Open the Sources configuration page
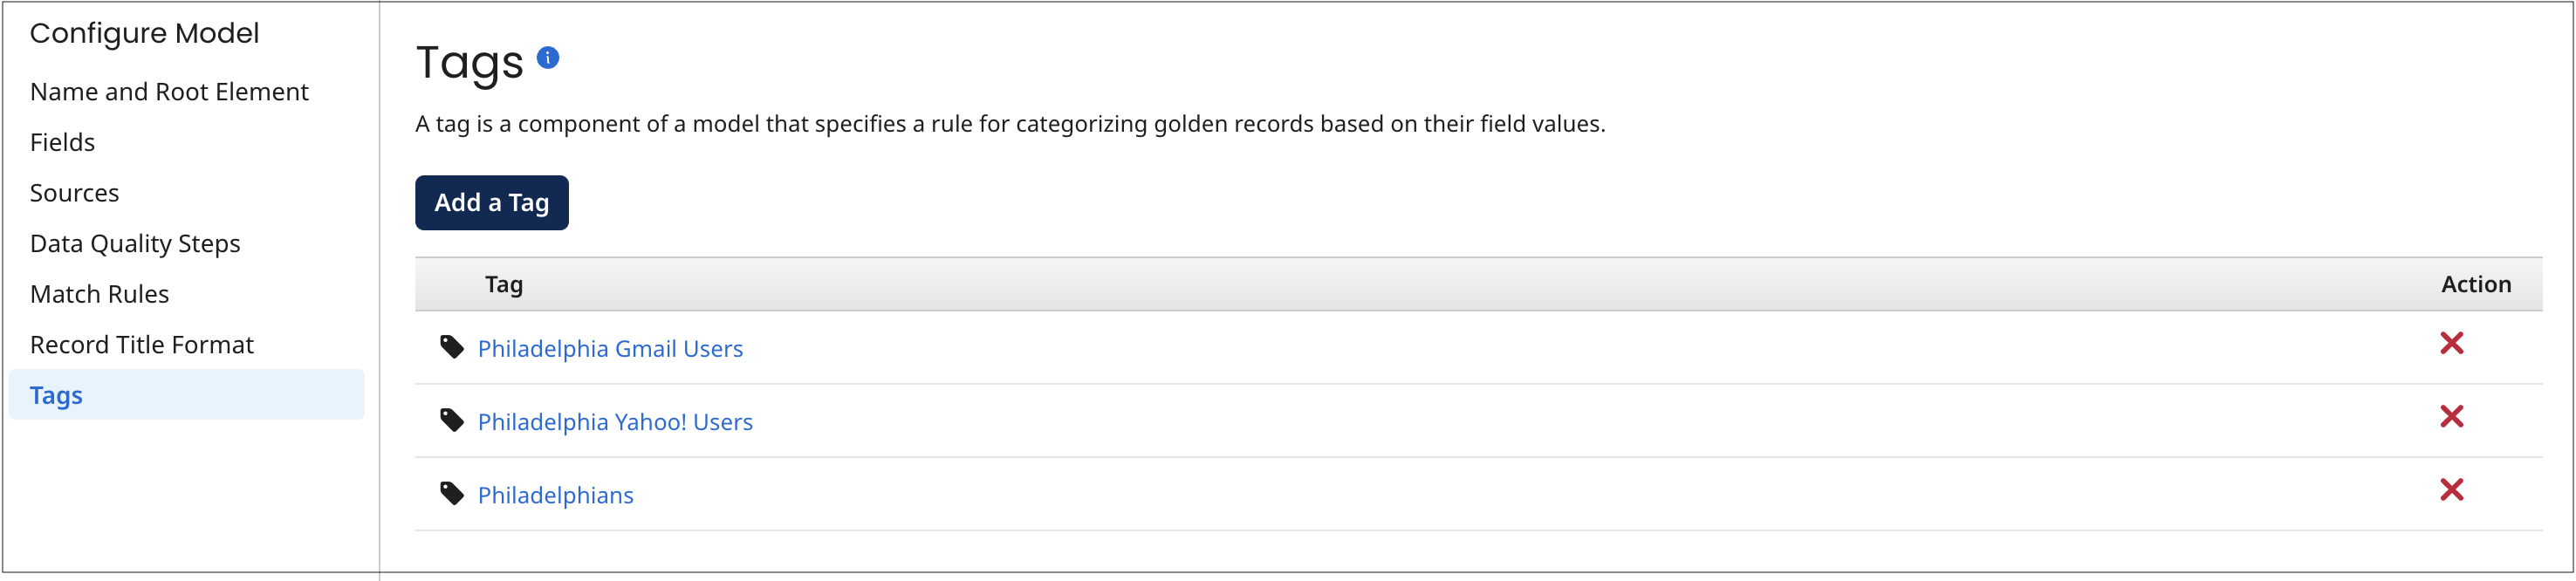The height and width of the screenshot is (581, 2576). [x=75, y=192]
